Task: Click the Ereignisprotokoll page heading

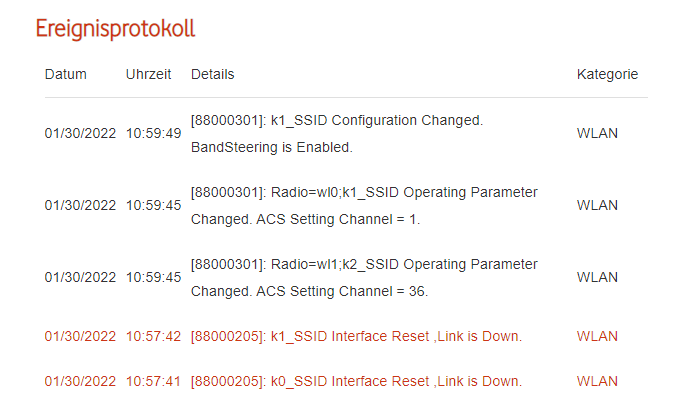Action: pos(115,28)
